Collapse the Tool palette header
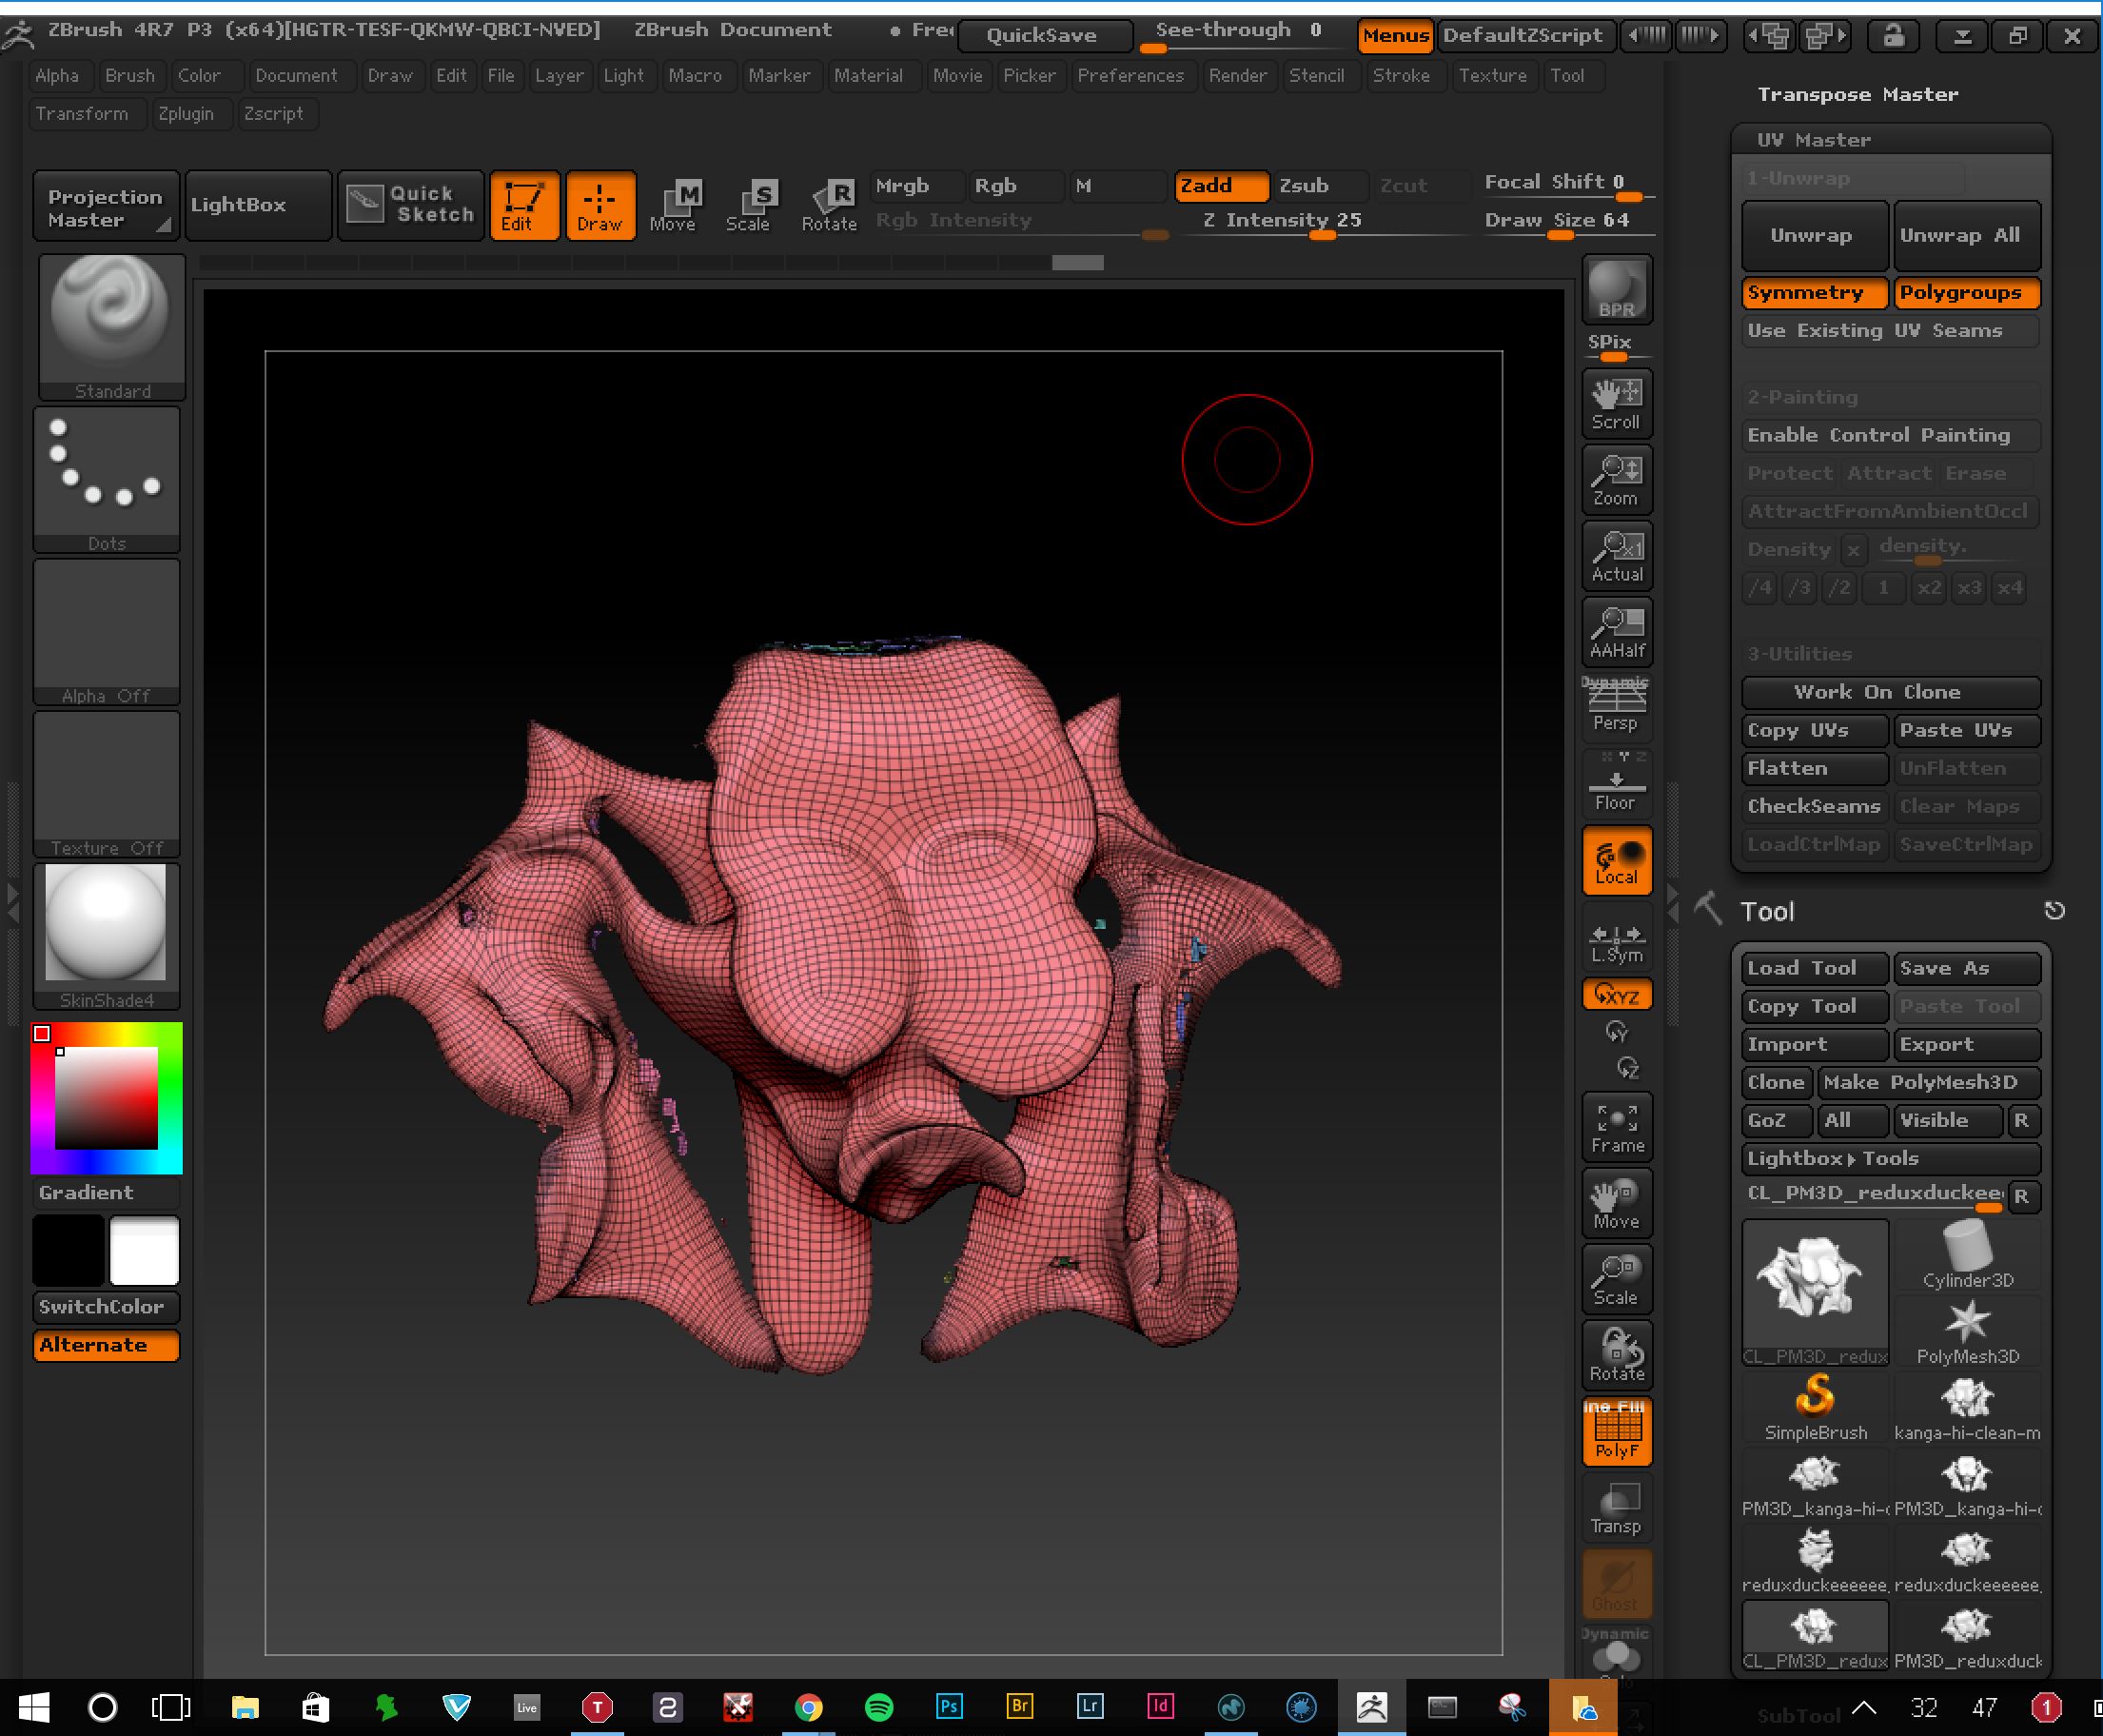The height and width of the screenshot is (1736, 2103). [1767, 911]
